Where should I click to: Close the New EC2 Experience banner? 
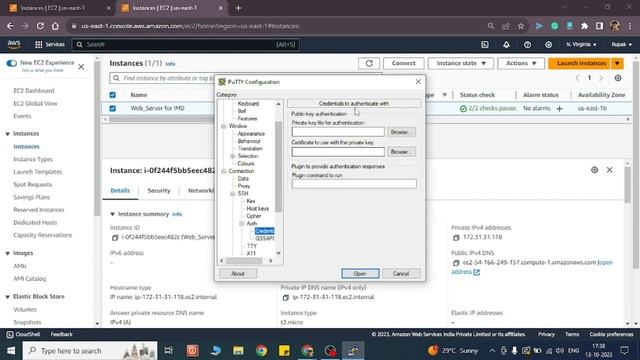click(x=81, y=67)
